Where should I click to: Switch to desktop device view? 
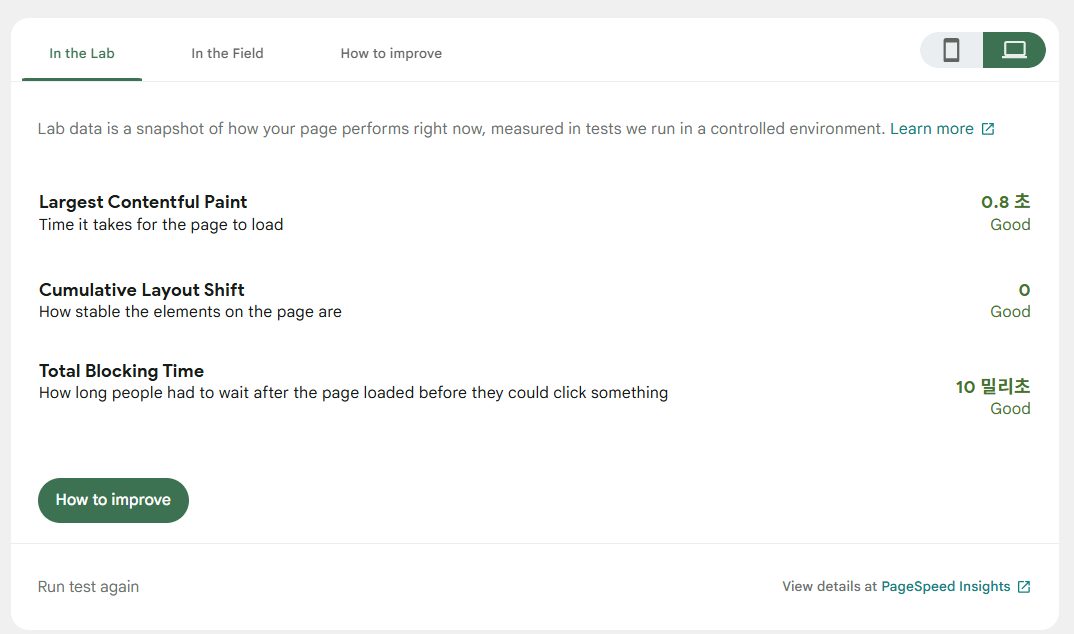pos(1014,50)
